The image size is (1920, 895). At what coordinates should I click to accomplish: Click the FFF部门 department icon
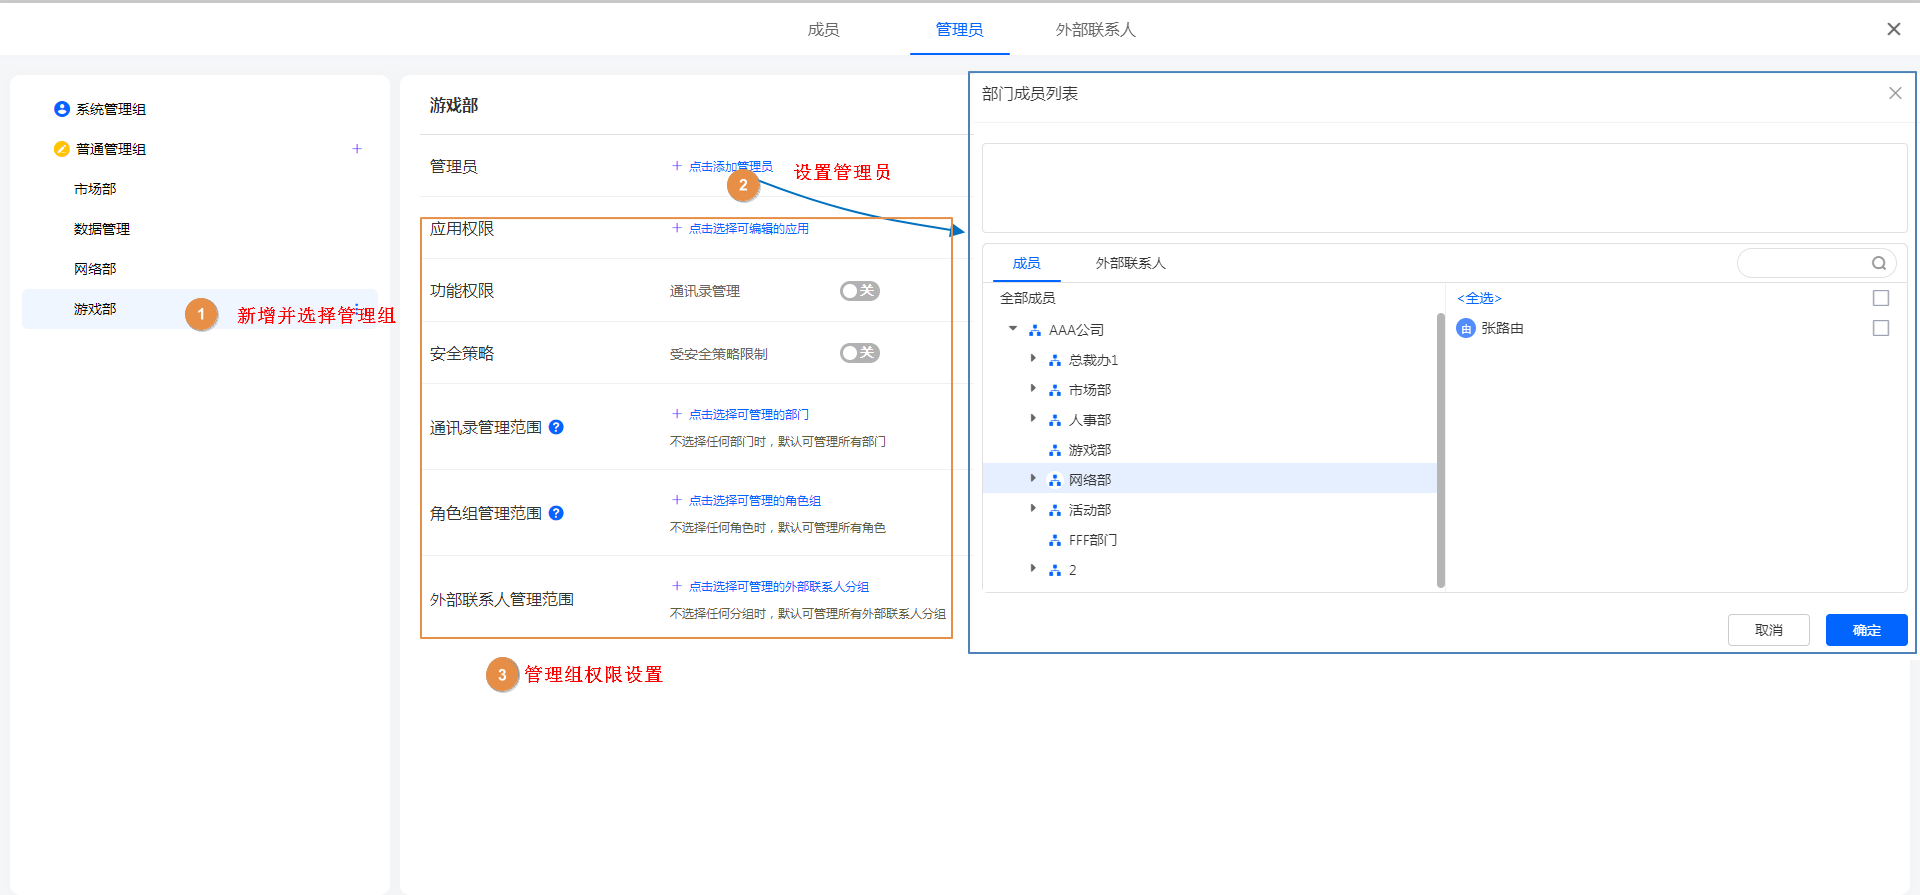(x=1054, y=540)
